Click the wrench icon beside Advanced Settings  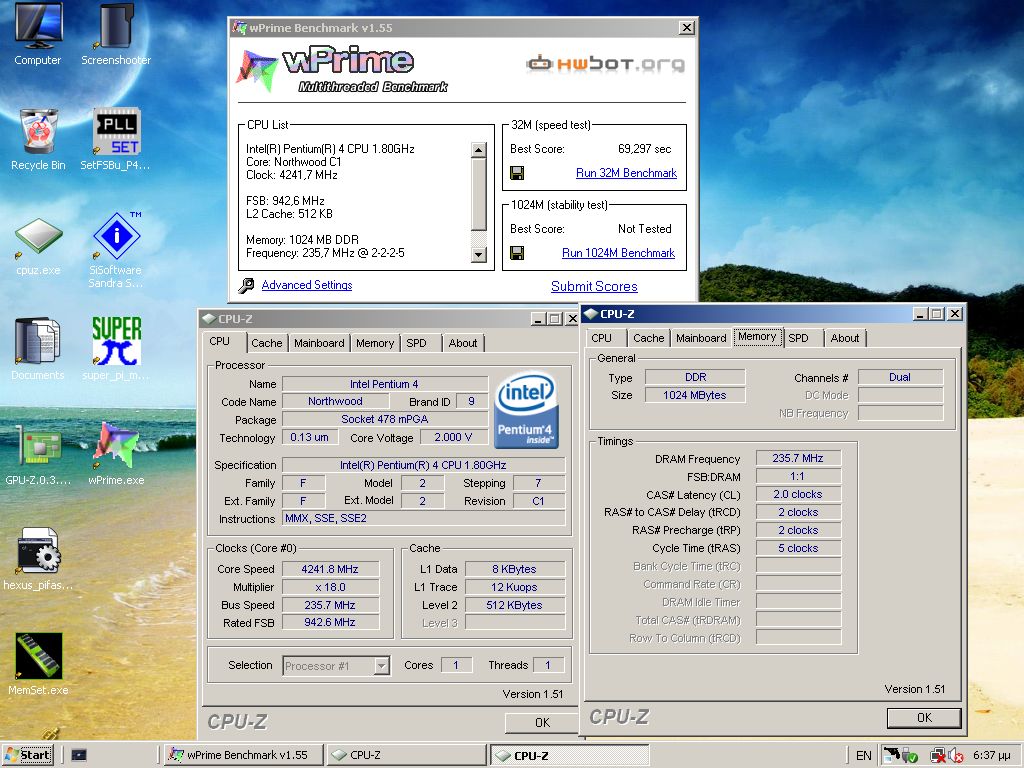coord(246,285)
